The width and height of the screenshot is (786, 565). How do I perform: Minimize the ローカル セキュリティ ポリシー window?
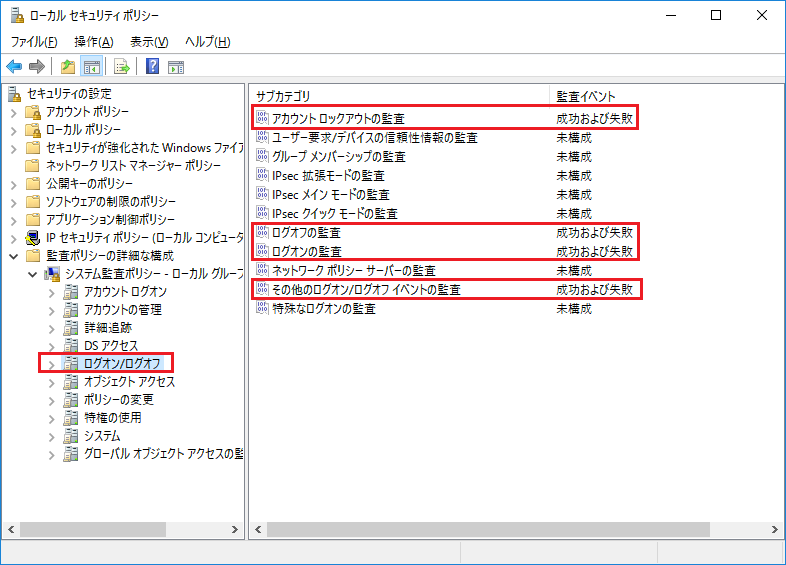[x=671, y=15]
